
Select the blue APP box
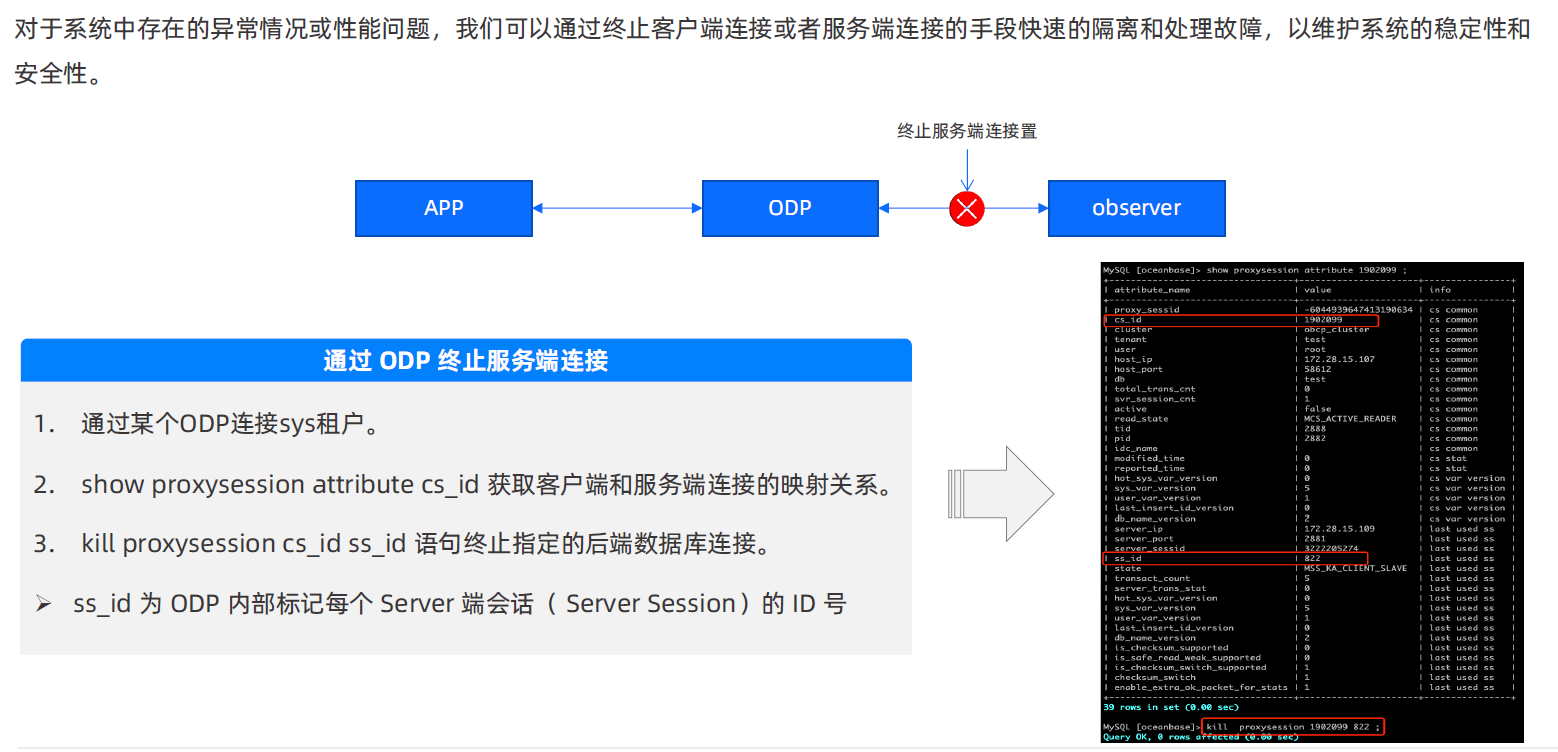coord(444,208)
